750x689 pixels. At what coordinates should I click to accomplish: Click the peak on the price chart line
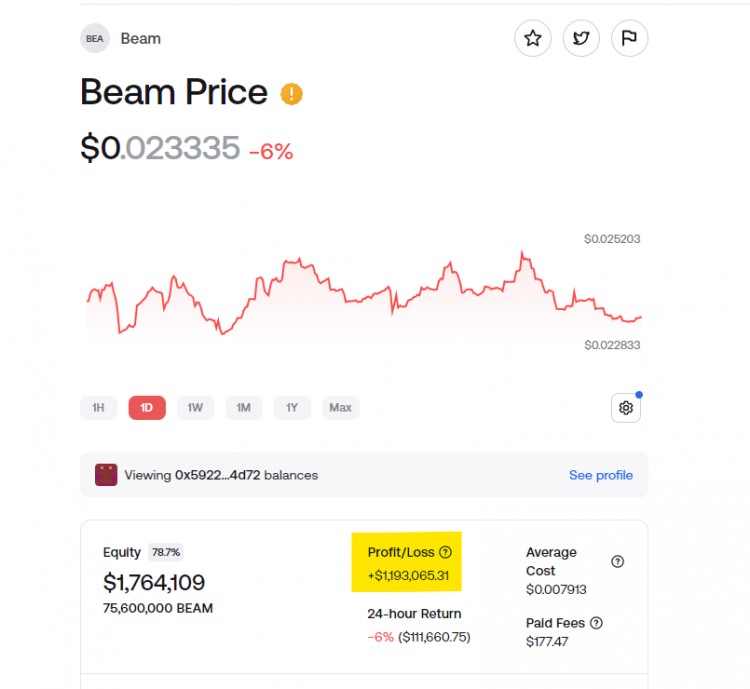[x=522, y=251]
